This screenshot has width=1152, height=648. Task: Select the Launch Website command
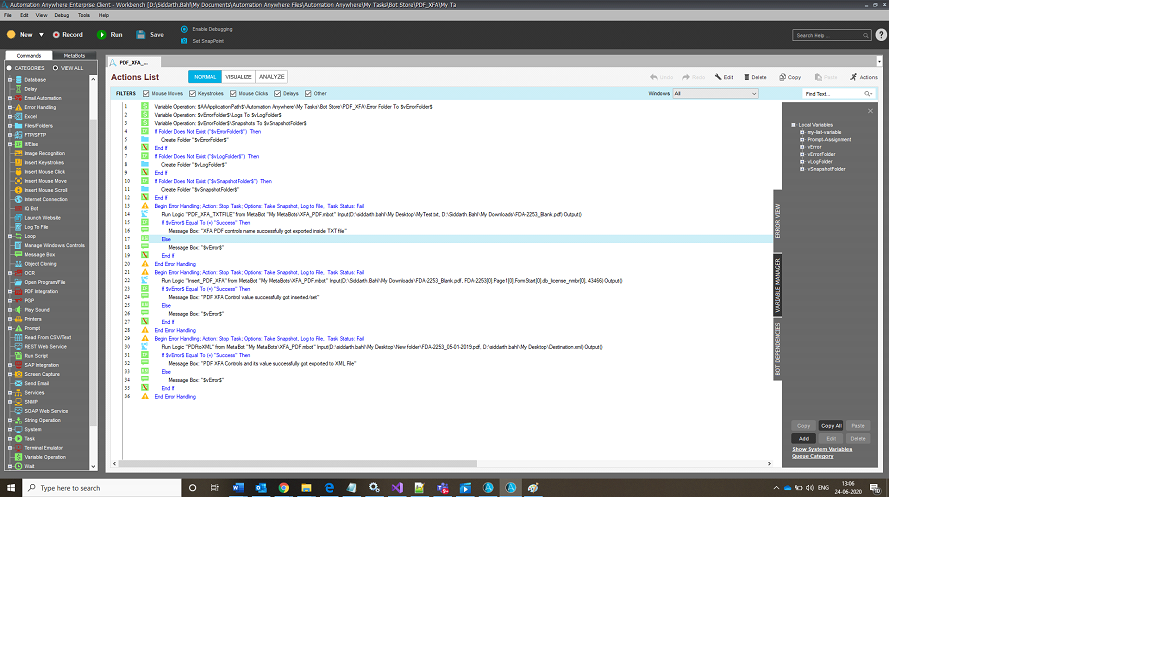[42, 217]
